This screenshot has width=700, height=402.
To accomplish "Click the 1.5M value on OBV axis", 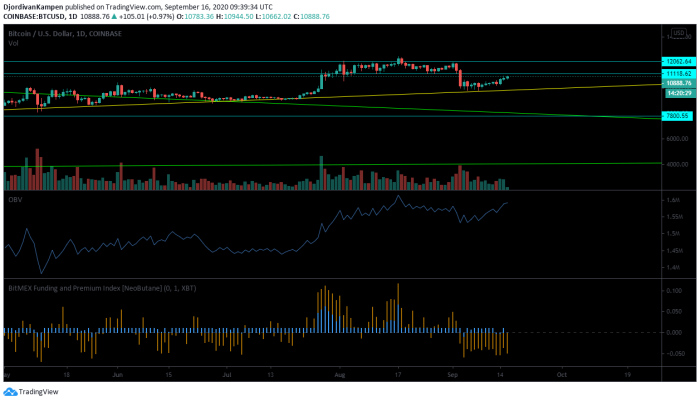I will 673,234.
